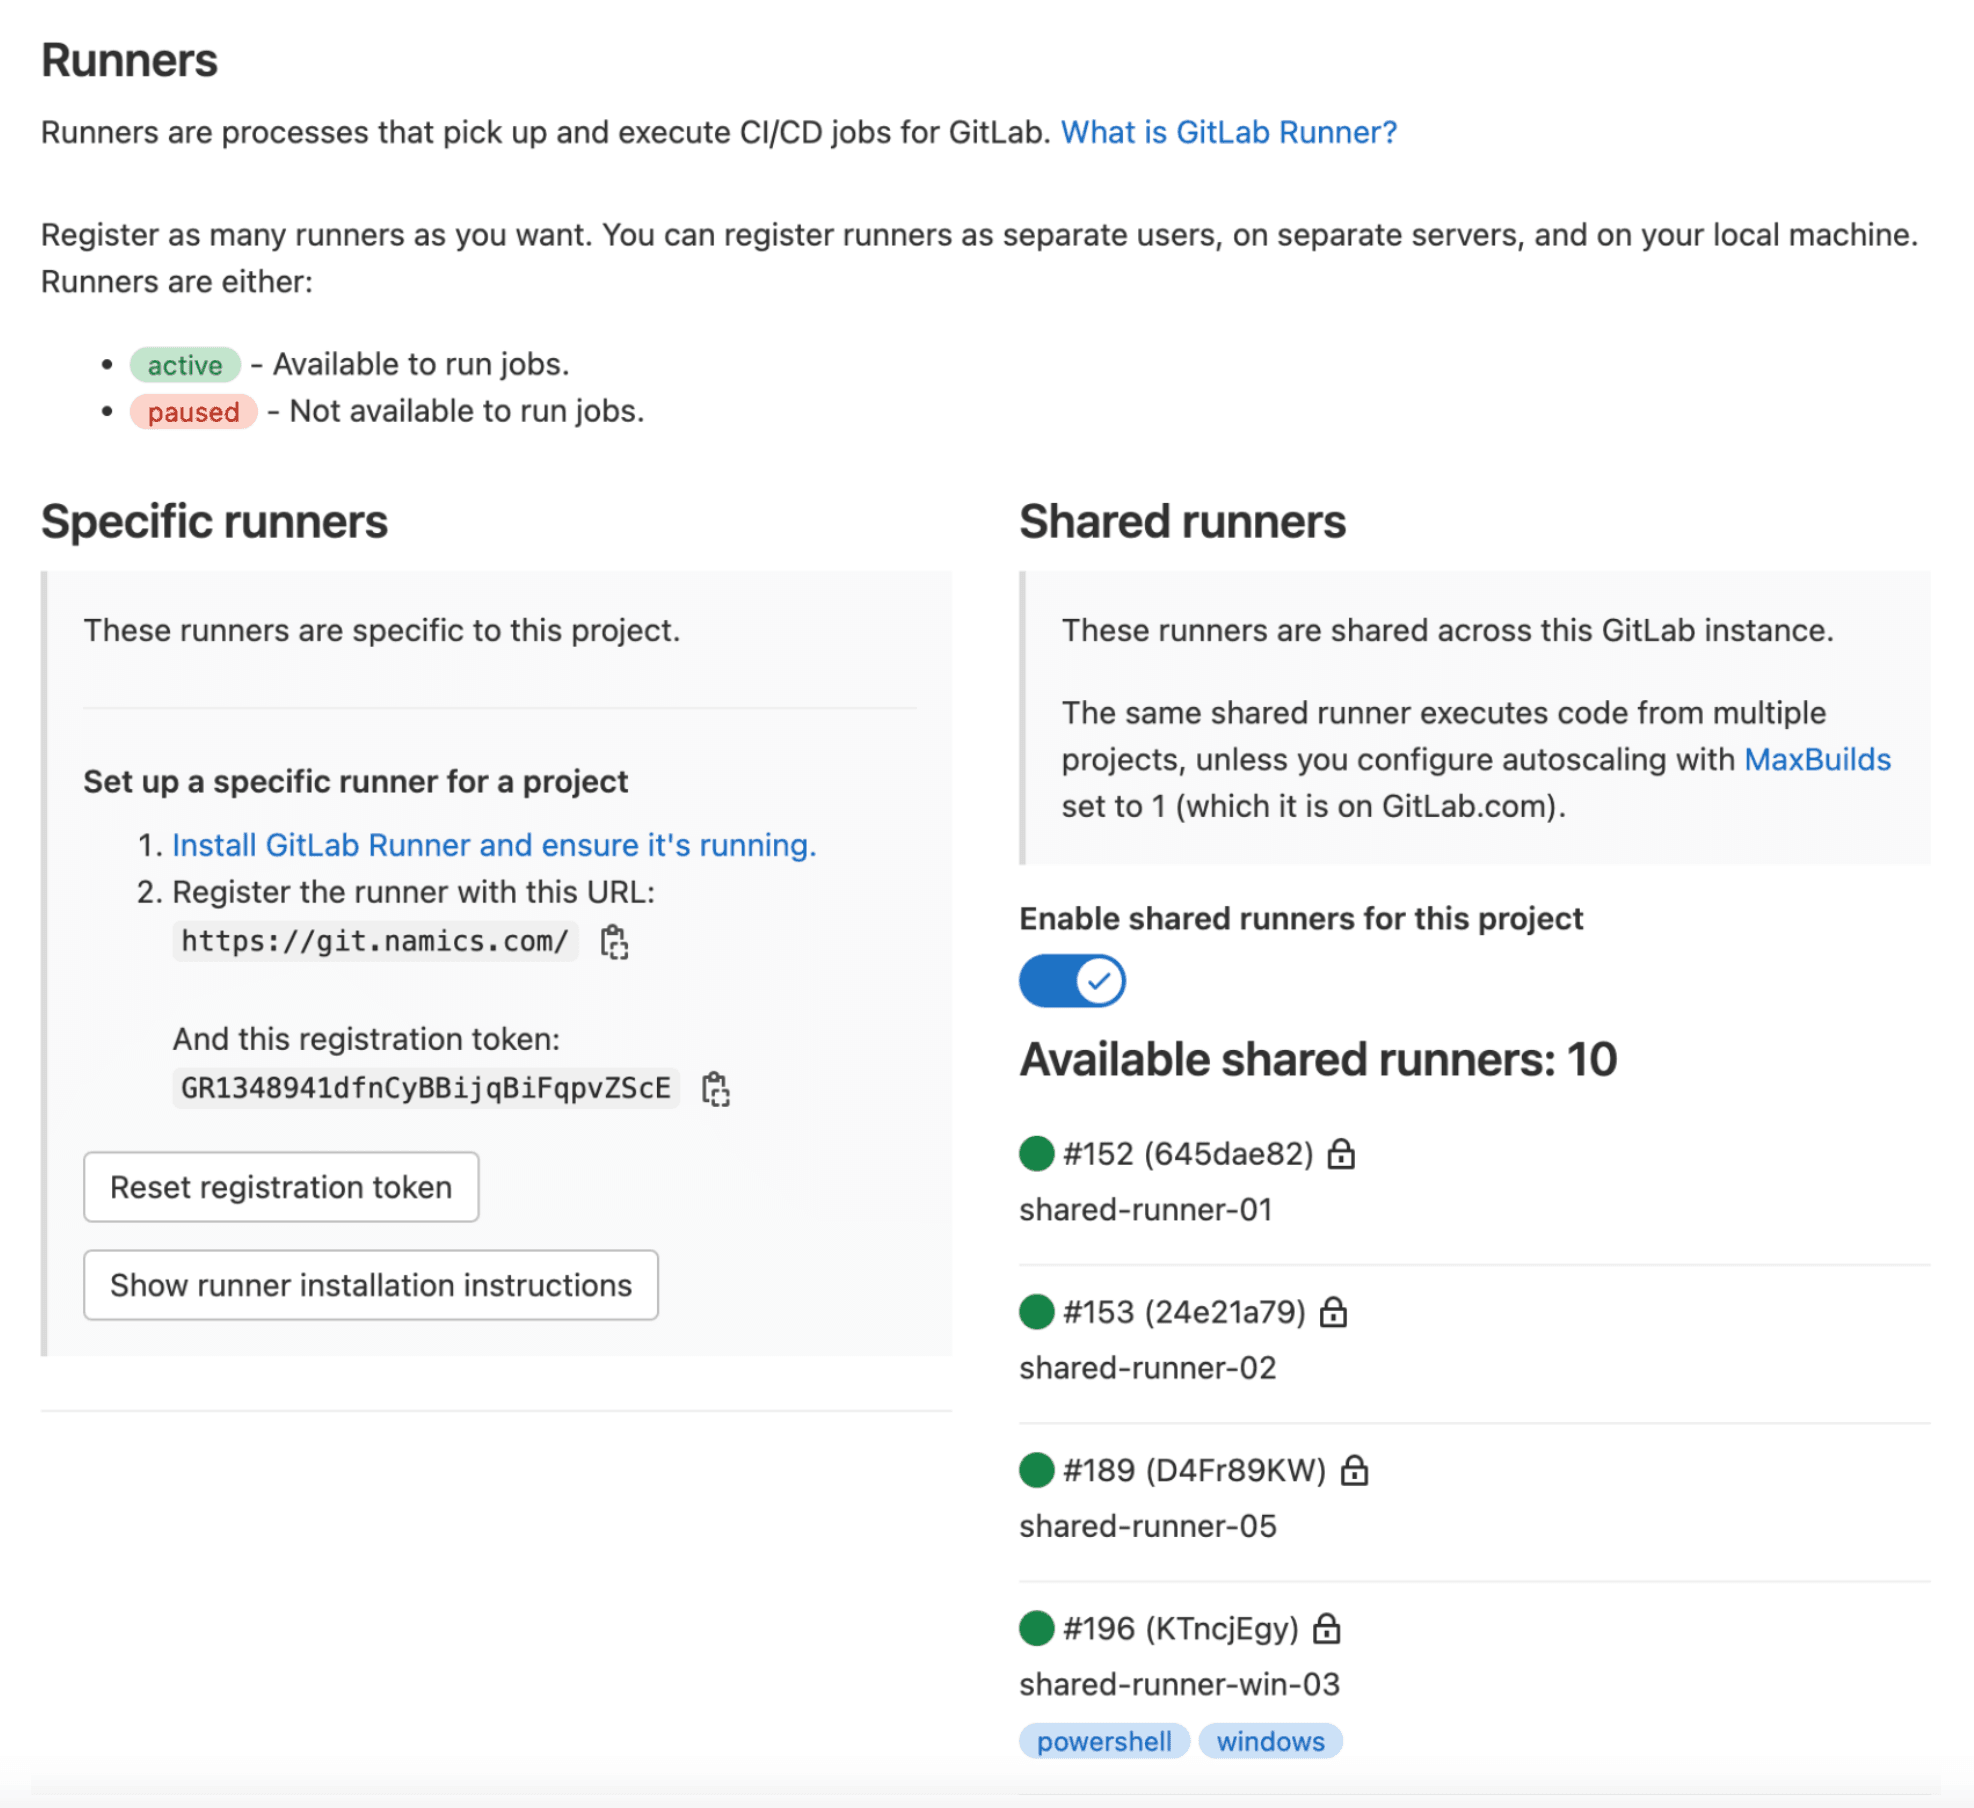Click runner ID #152 (645dae82)

1188,1154
